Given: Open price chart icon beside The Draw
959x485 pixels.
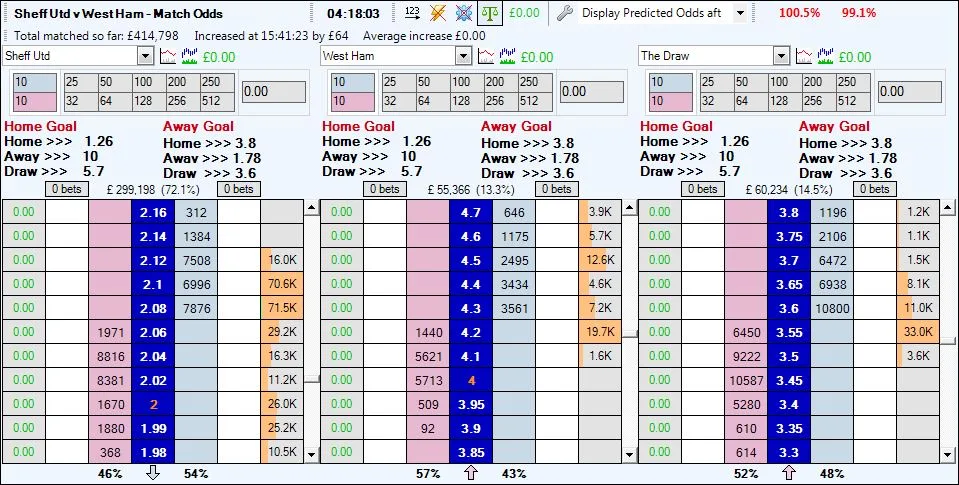Looking at the screenshot, I should (x=804, y=56).
